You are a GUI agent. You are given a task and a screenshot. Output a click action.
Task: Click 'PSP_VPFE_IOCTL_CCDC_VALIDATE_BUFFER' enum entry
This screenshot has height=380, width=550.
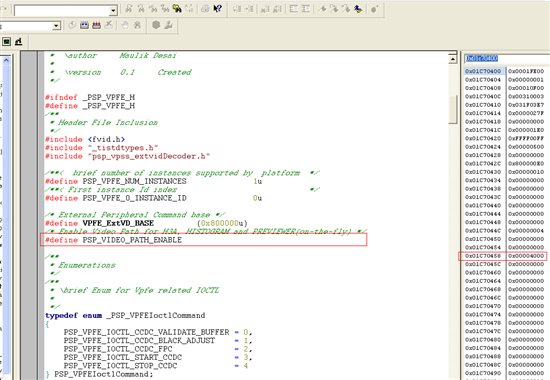(x=147, y=332)
